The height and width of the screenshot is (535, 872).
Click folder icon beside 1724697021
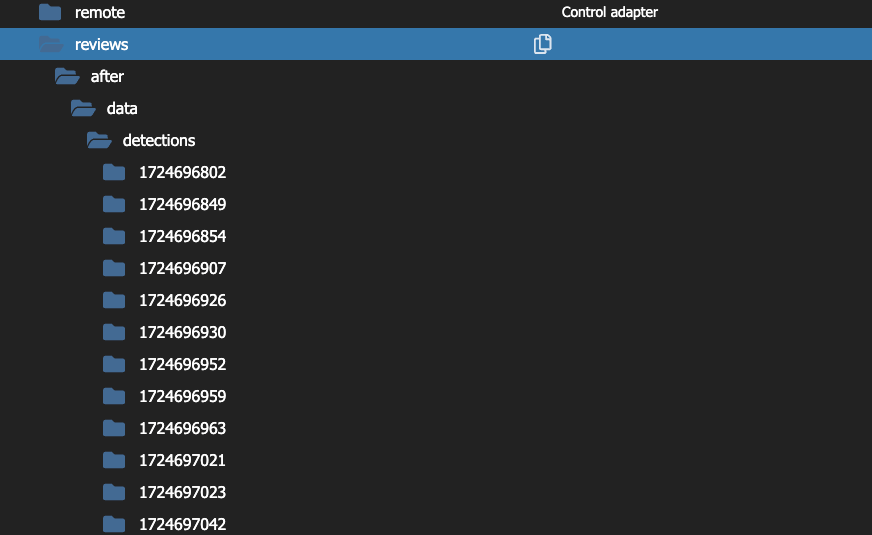pyautogui.click(x=114, y=460)
